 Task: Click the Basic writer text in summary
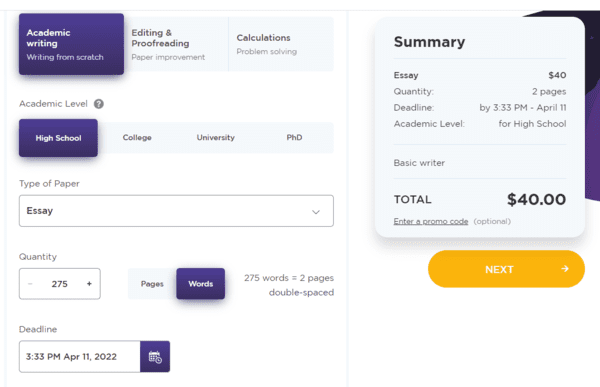(419, 163)
